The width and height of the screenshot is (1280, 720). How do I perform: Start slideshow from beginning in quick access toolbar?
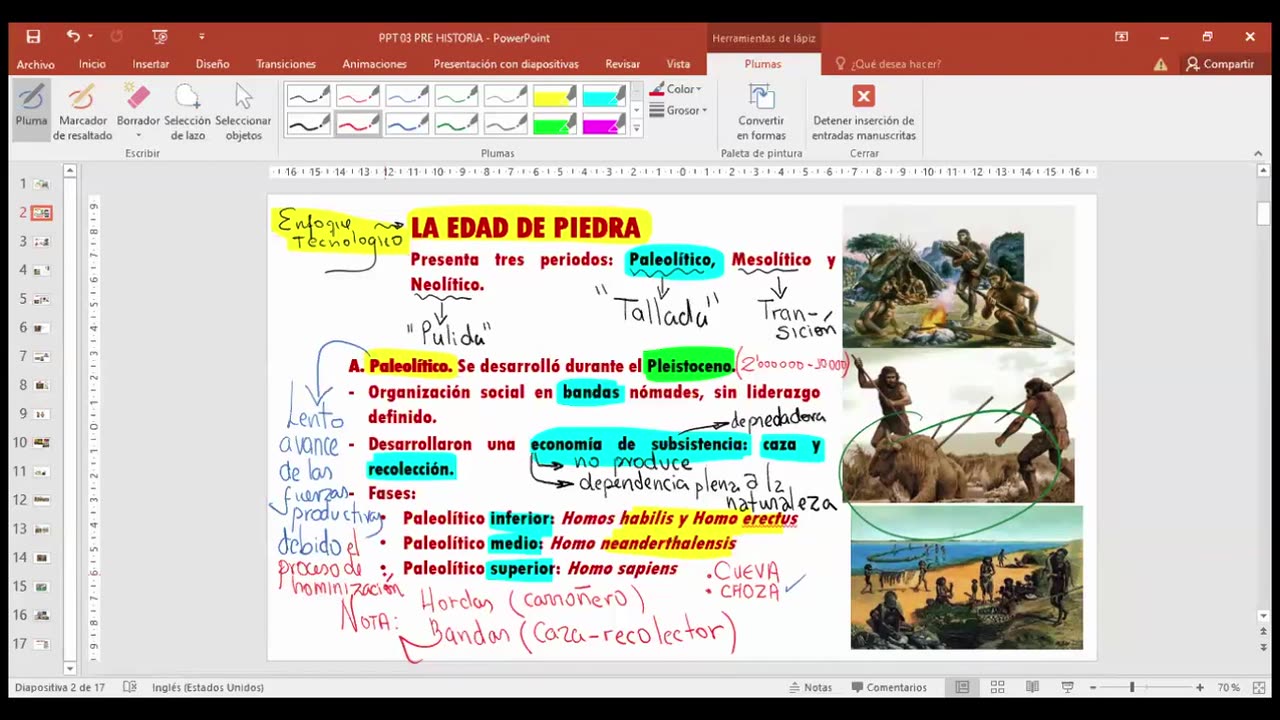coord(160,37)
